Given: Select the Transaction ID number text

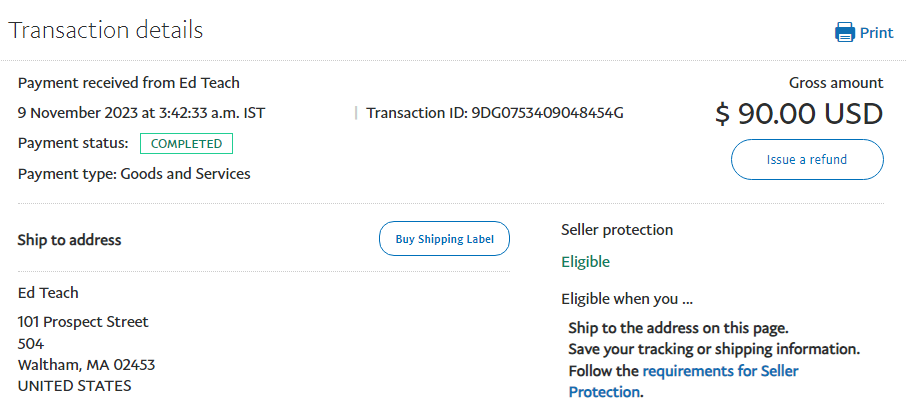Looking at the screenshot, I should (x=547, y=113).
